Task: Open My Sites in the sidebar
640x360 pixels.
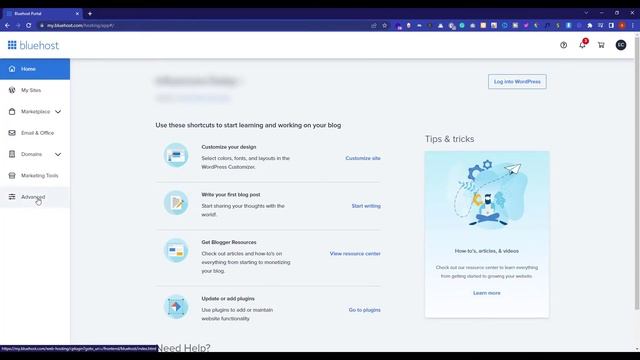Action: click(x=35, y=90)
